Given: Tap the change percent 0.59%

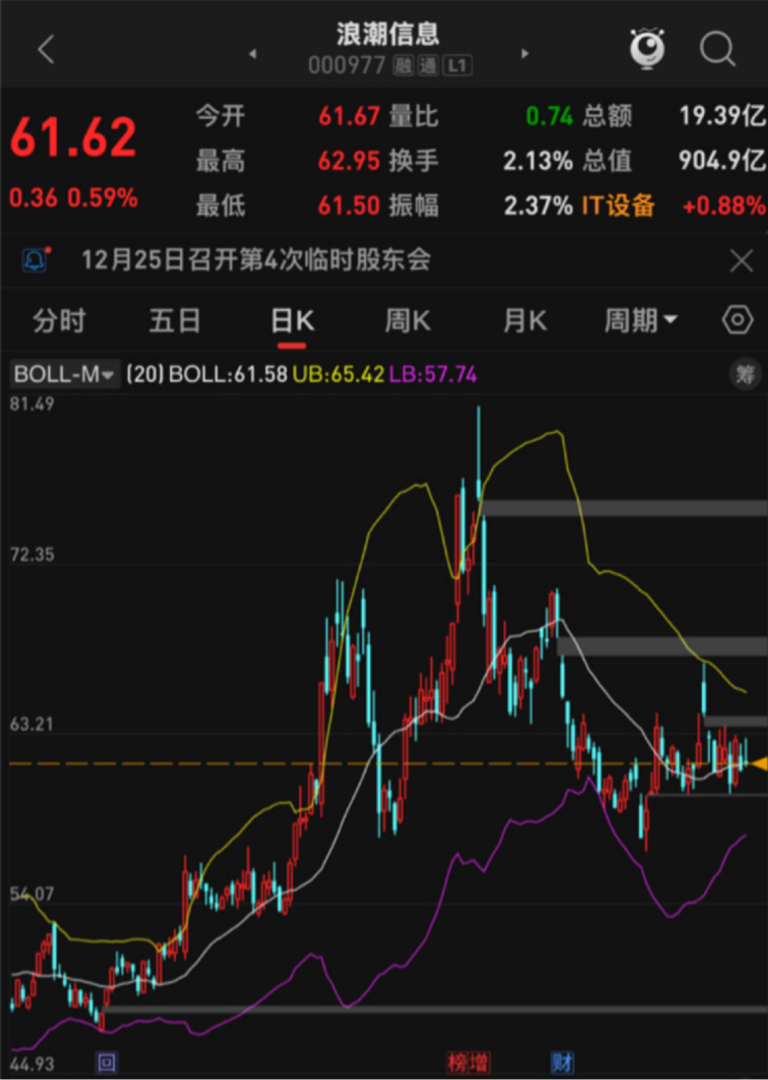Looking at the screenshot, I should (x=103, y=198).
